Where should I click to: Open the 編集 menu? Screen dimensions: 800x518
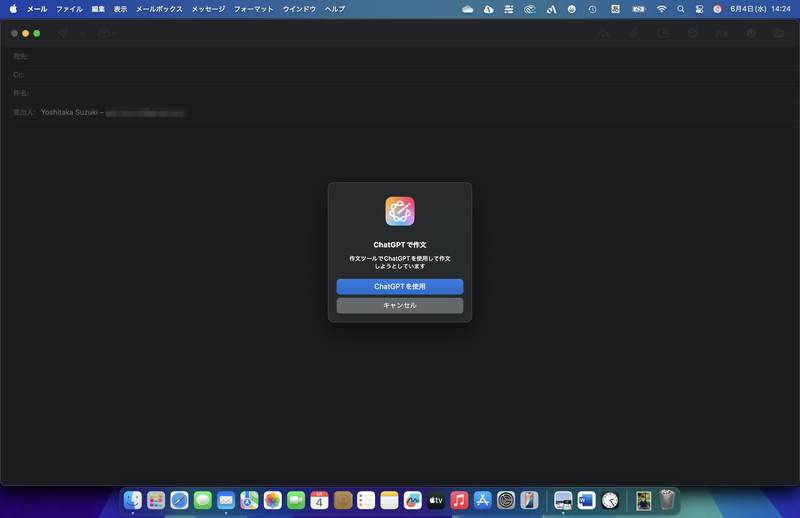pos(98,9)
